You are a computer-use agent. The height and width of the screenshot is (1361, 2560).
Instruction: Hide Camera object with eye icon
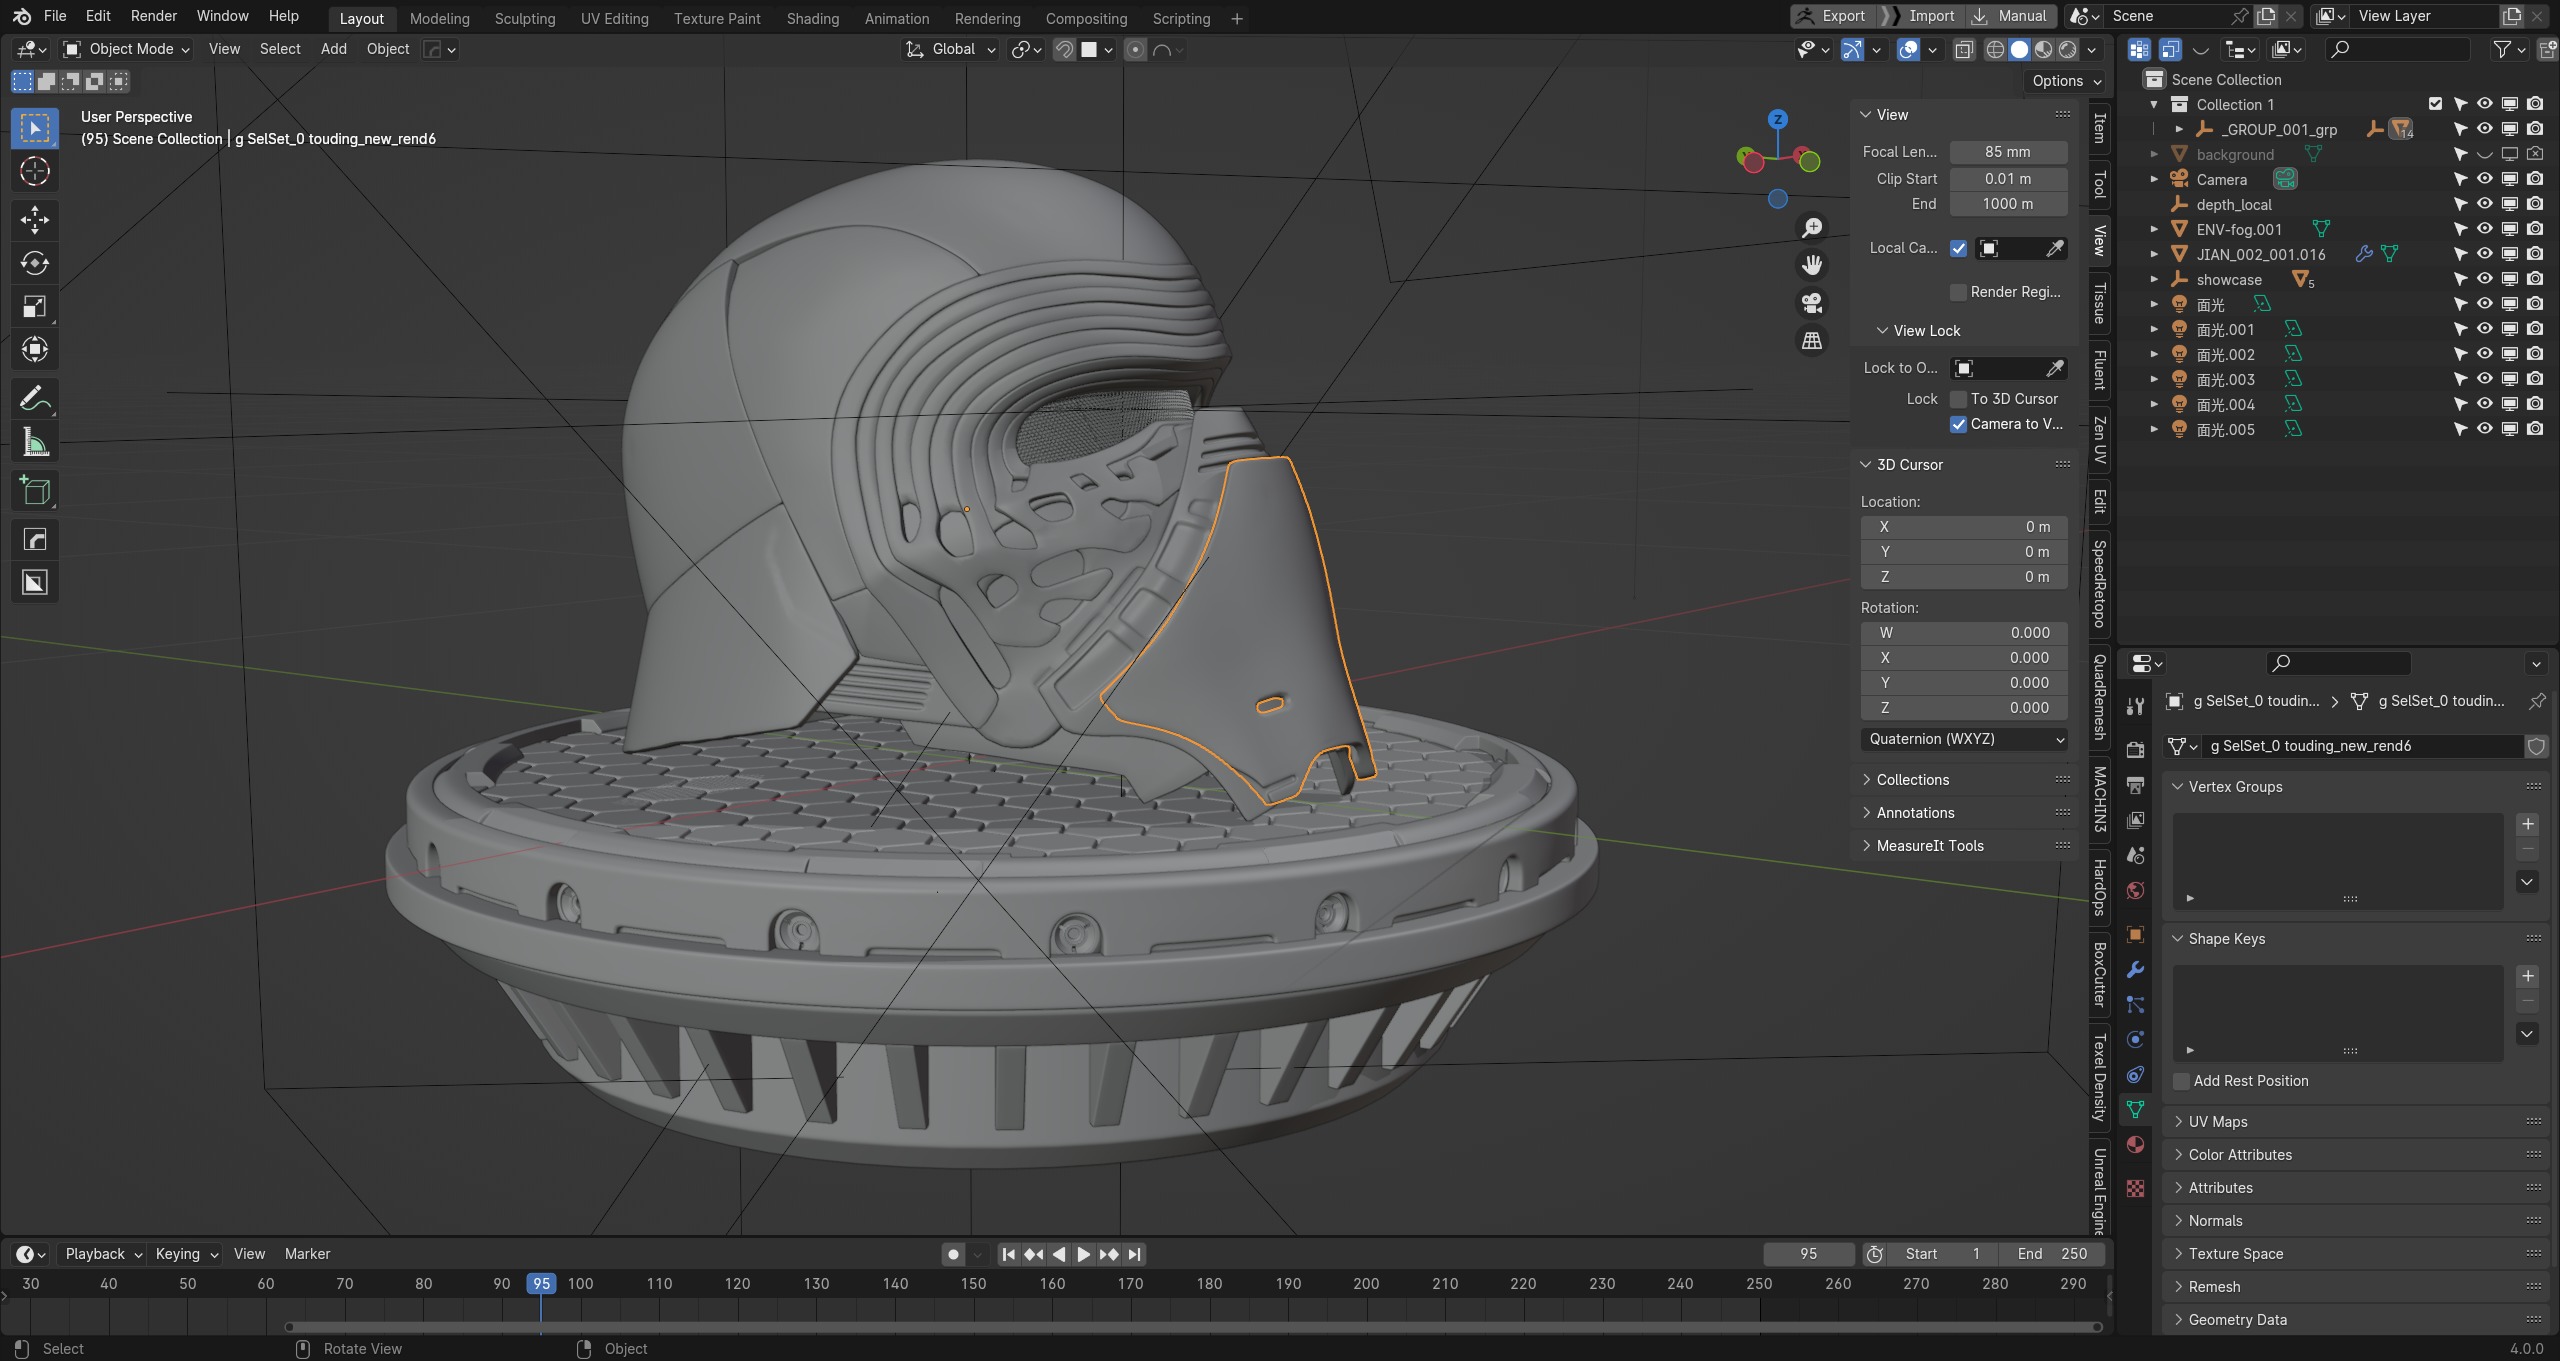2484,179
